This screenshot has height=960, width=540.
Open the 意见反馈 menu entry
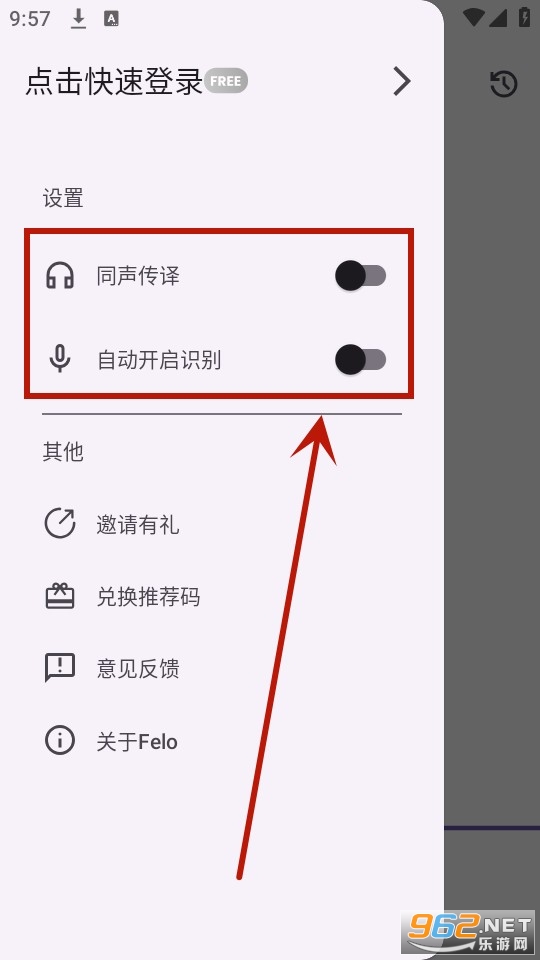222,668
